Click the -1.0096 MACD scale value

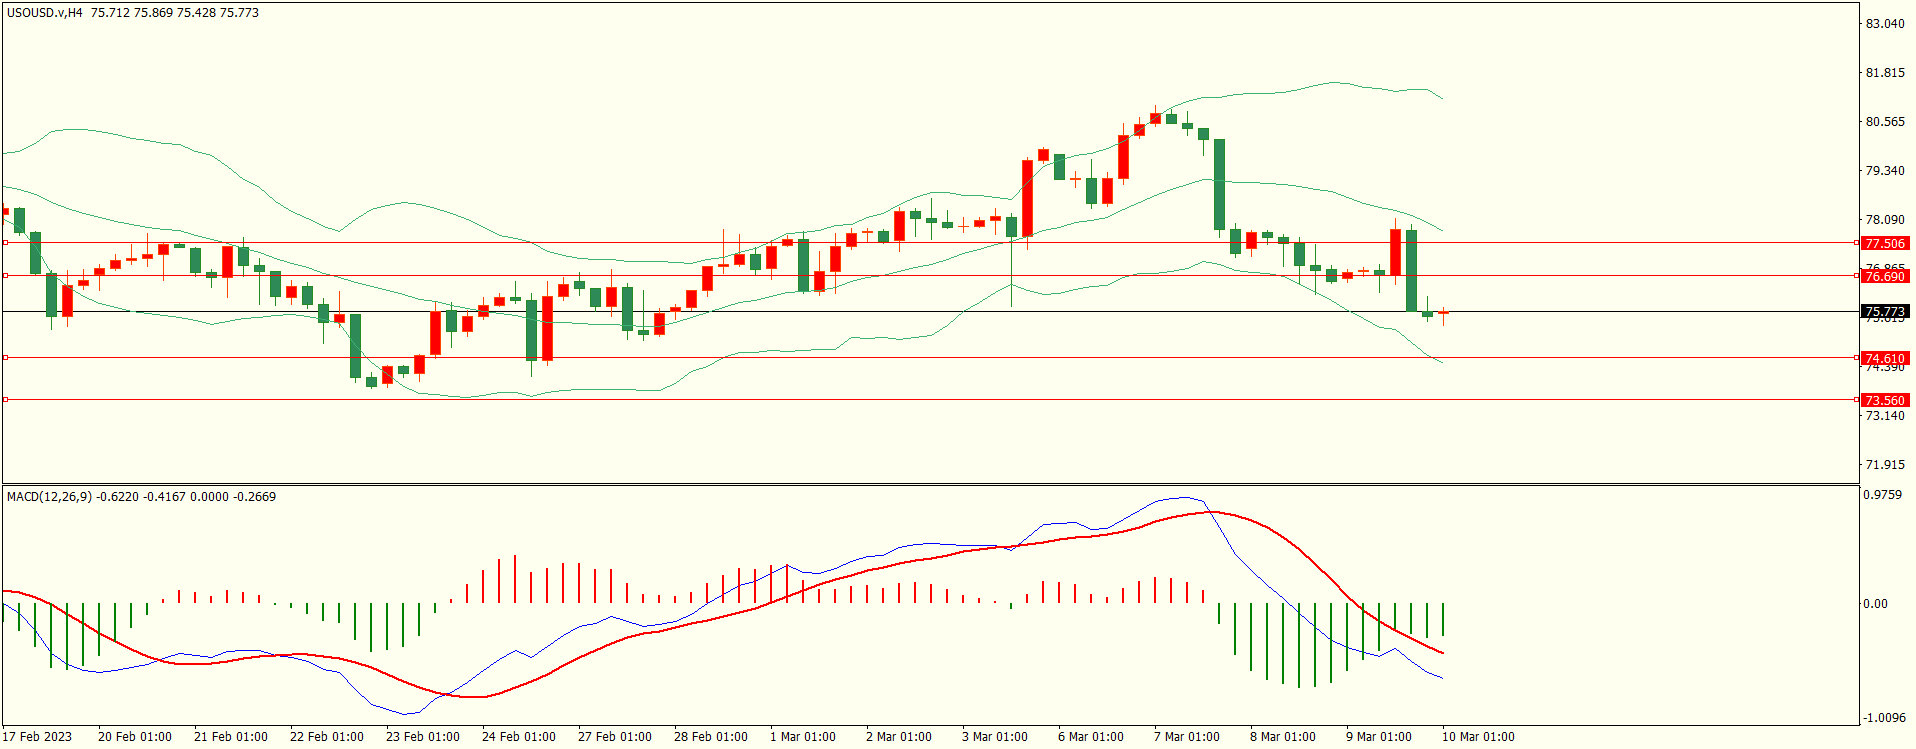pos(1884,718)
